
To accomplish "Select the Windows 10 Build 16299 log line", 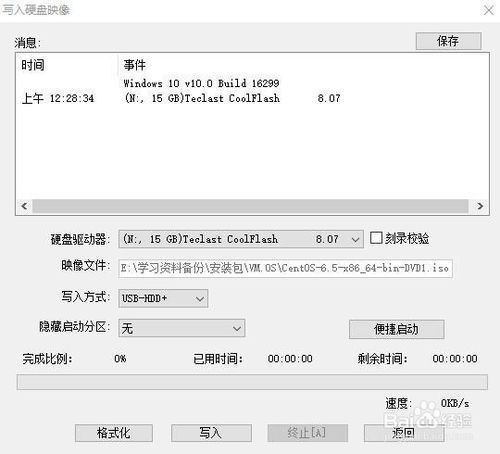I will click(201, 83).
